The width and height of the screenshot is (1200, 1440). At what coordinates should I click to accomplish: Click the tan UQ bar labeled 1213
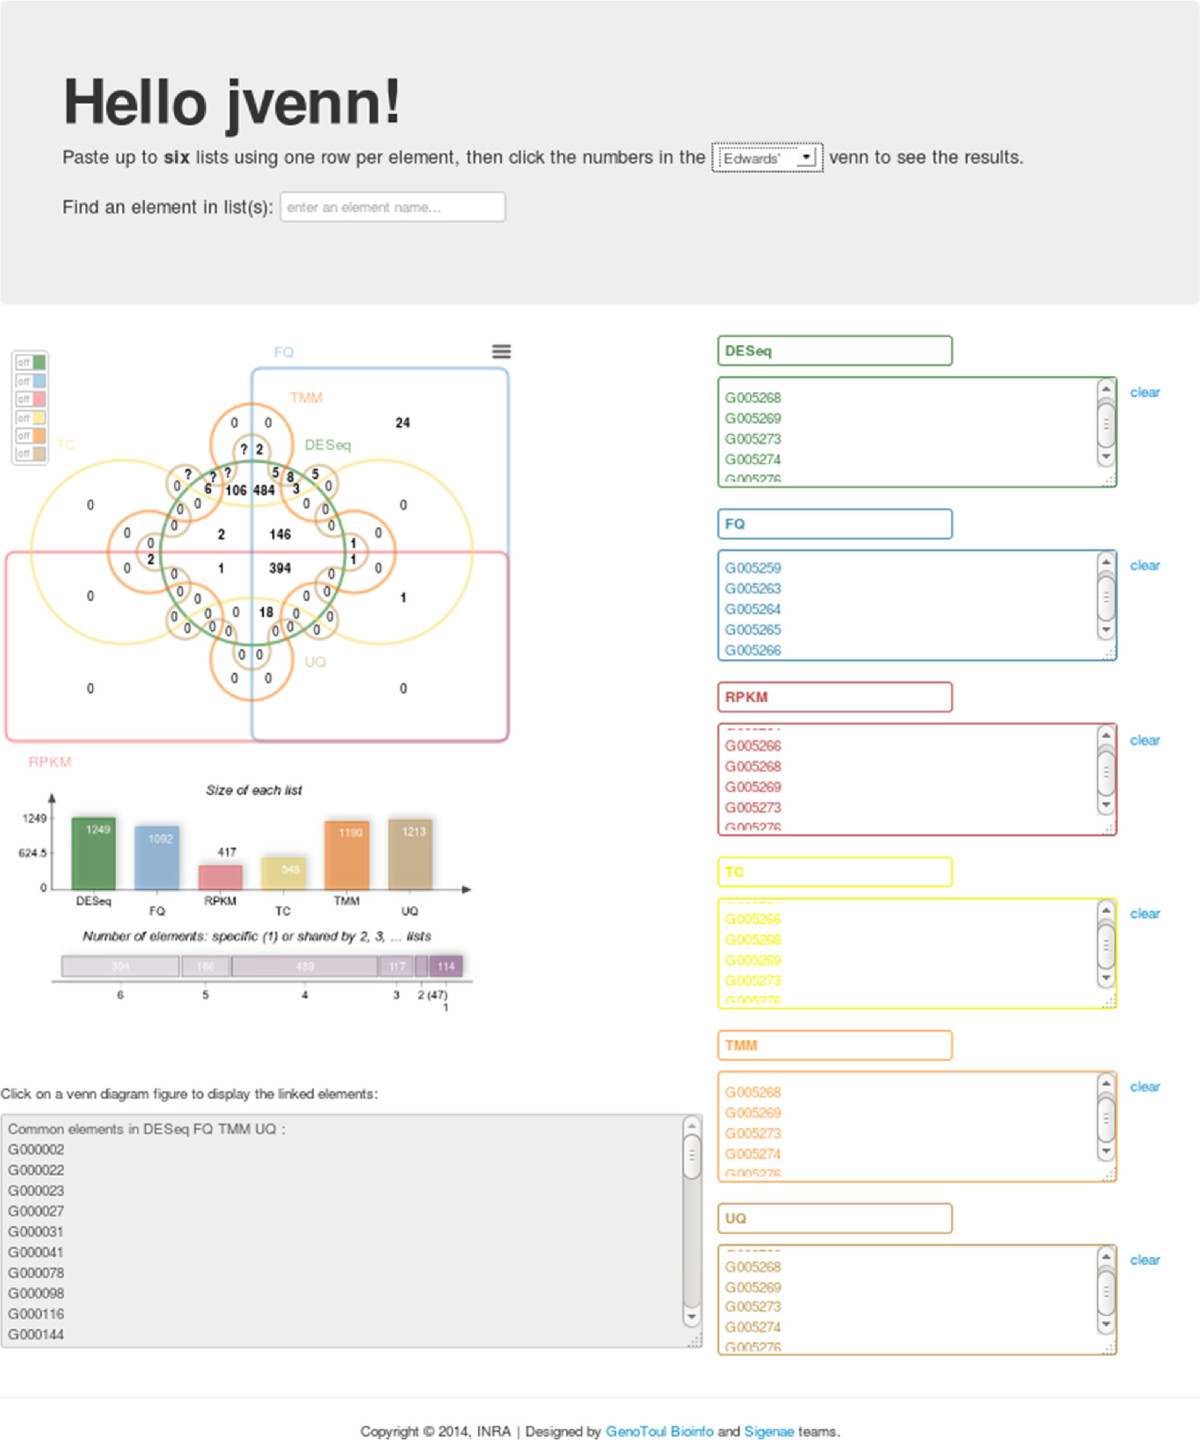point(410,854)
